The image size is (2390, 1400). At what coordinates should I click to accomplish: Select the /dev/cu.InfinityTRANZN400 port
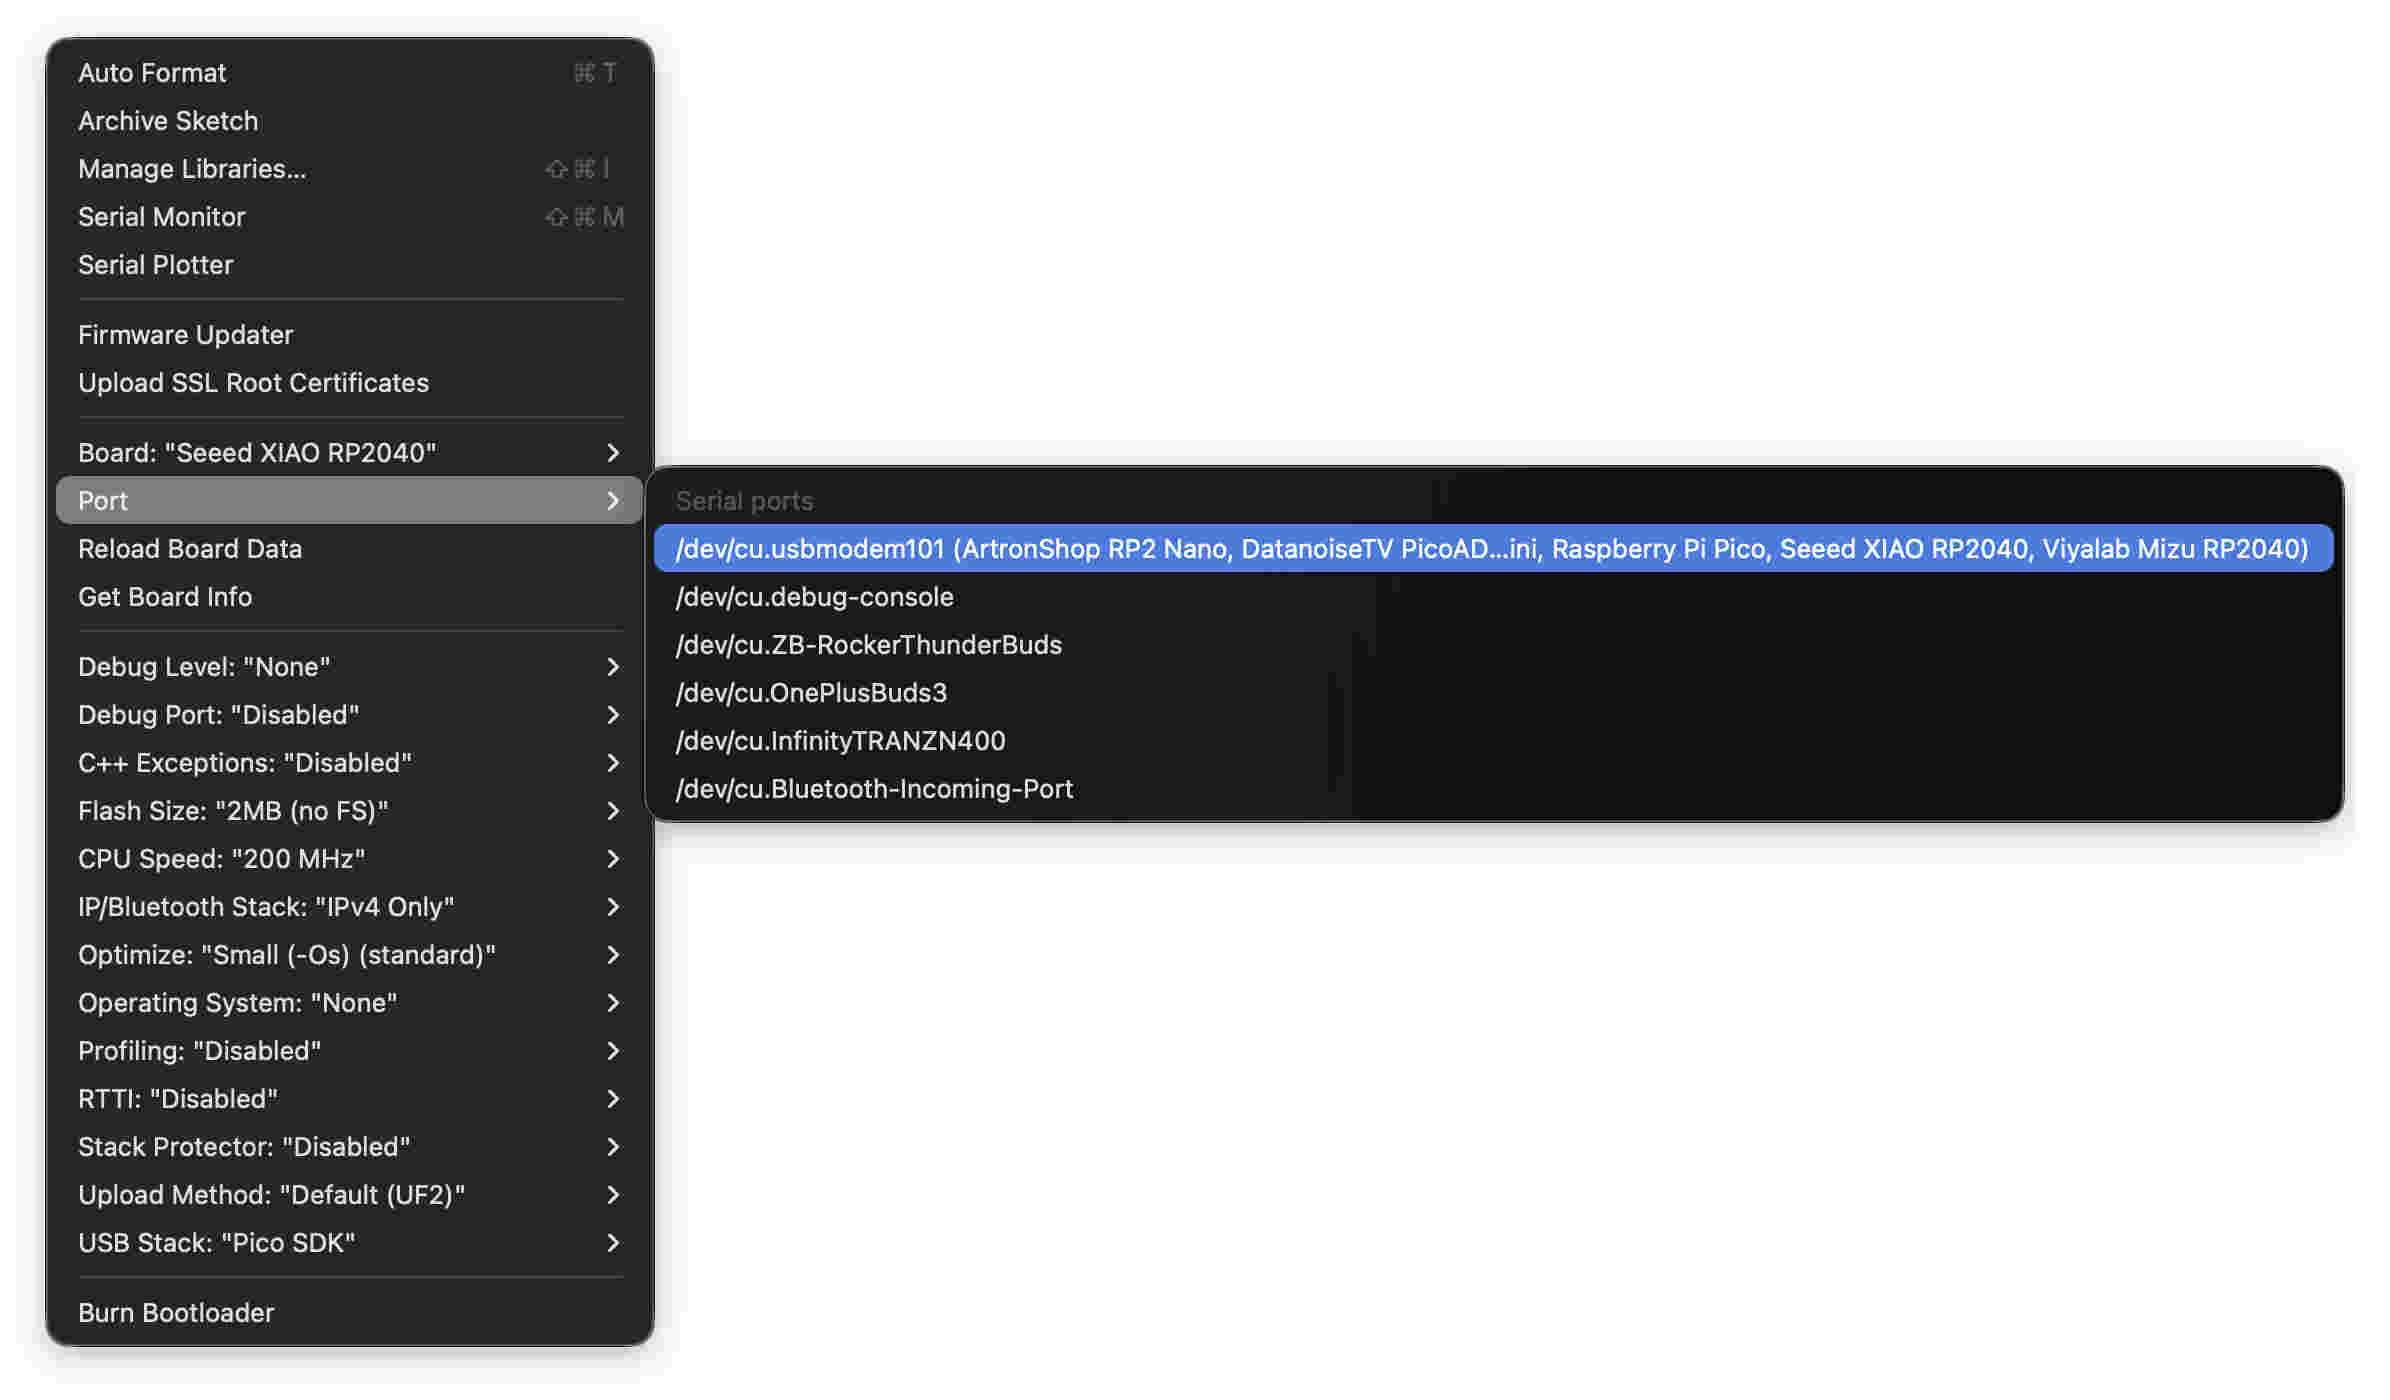click(840, 741)
